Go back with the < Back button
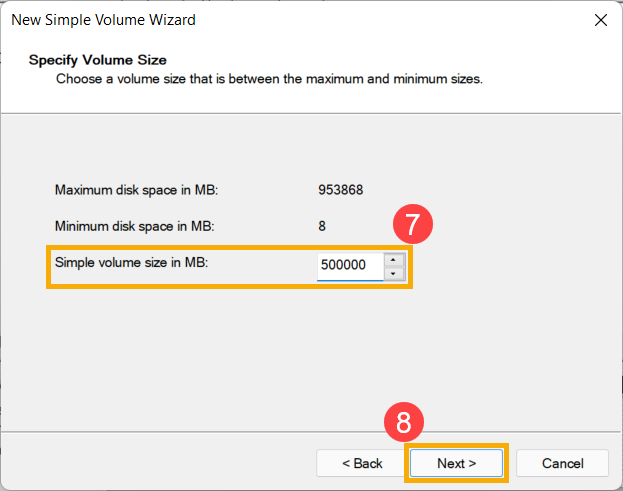This screenshot has width=623, height=491. [362, 463]
